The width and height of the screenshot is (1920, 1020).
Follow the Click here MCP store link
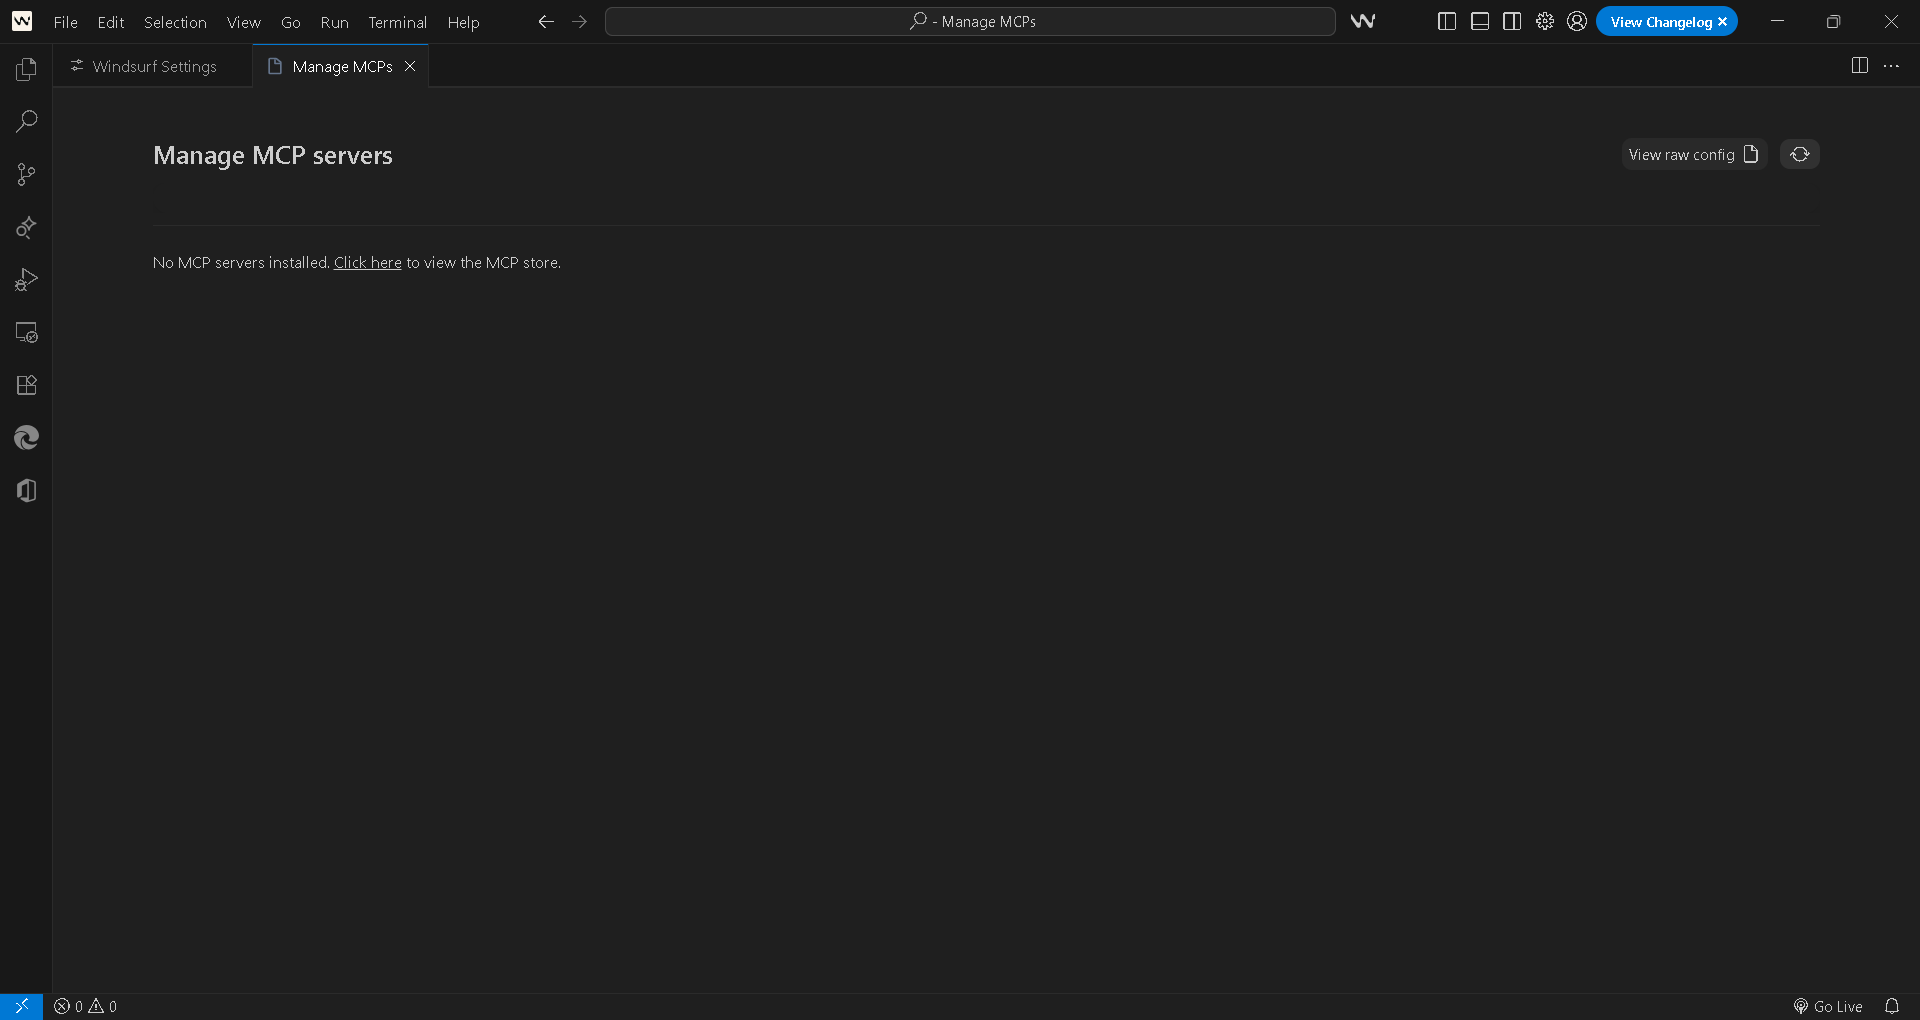(367, 262)
